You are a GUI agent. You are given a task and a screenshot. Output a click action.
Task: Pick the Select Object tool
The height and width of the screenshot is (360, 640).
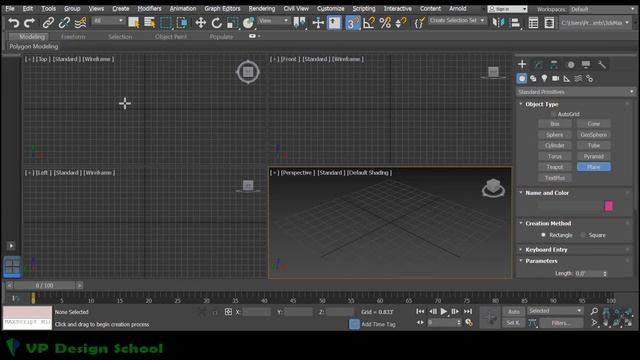coord(133,23)
